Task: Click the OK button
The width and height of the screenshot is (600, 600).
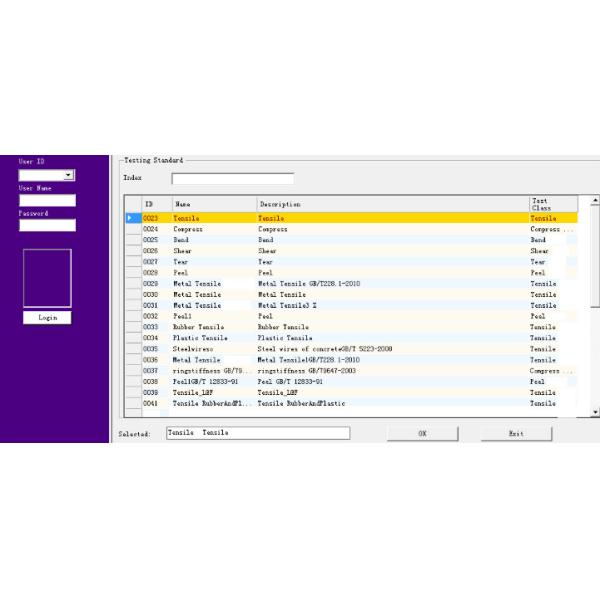Action: [x=422, y=433]
